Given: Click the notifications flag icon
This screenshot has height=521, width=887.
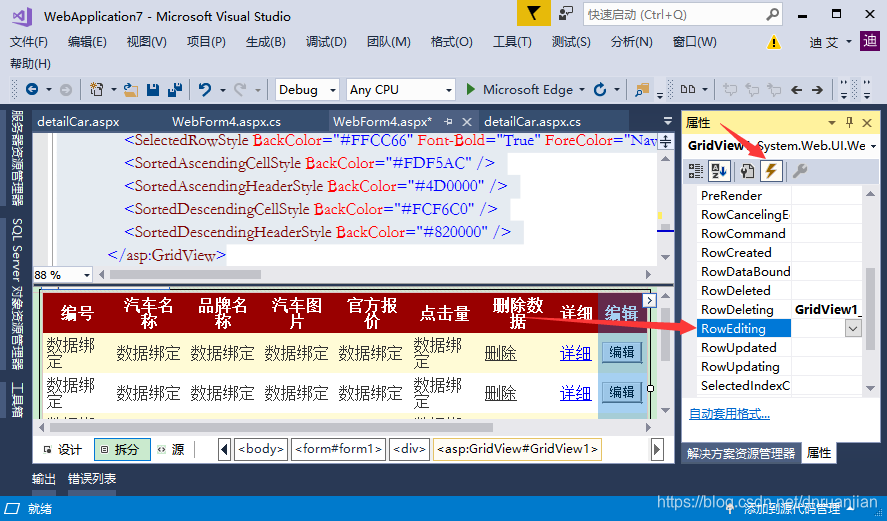Looking at the screenshot, I should pos(533,14).
